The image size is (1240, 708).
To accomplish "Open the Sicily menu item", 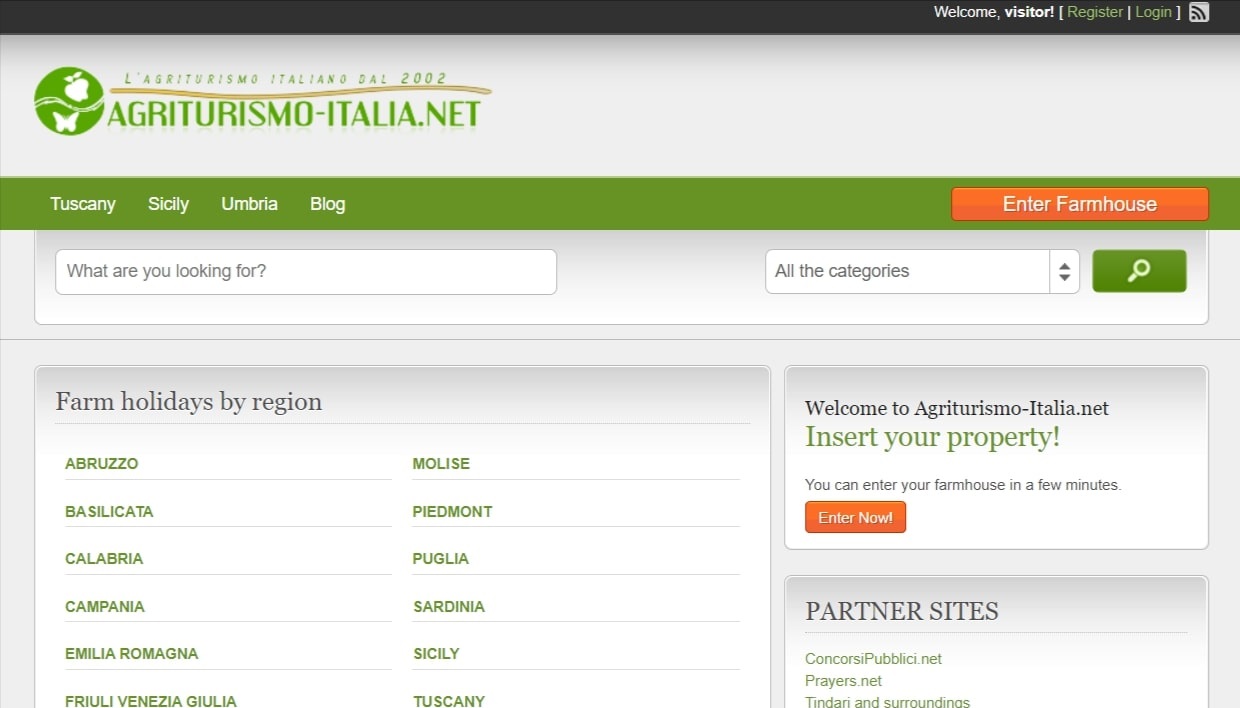I will click(x=168, y=204).
